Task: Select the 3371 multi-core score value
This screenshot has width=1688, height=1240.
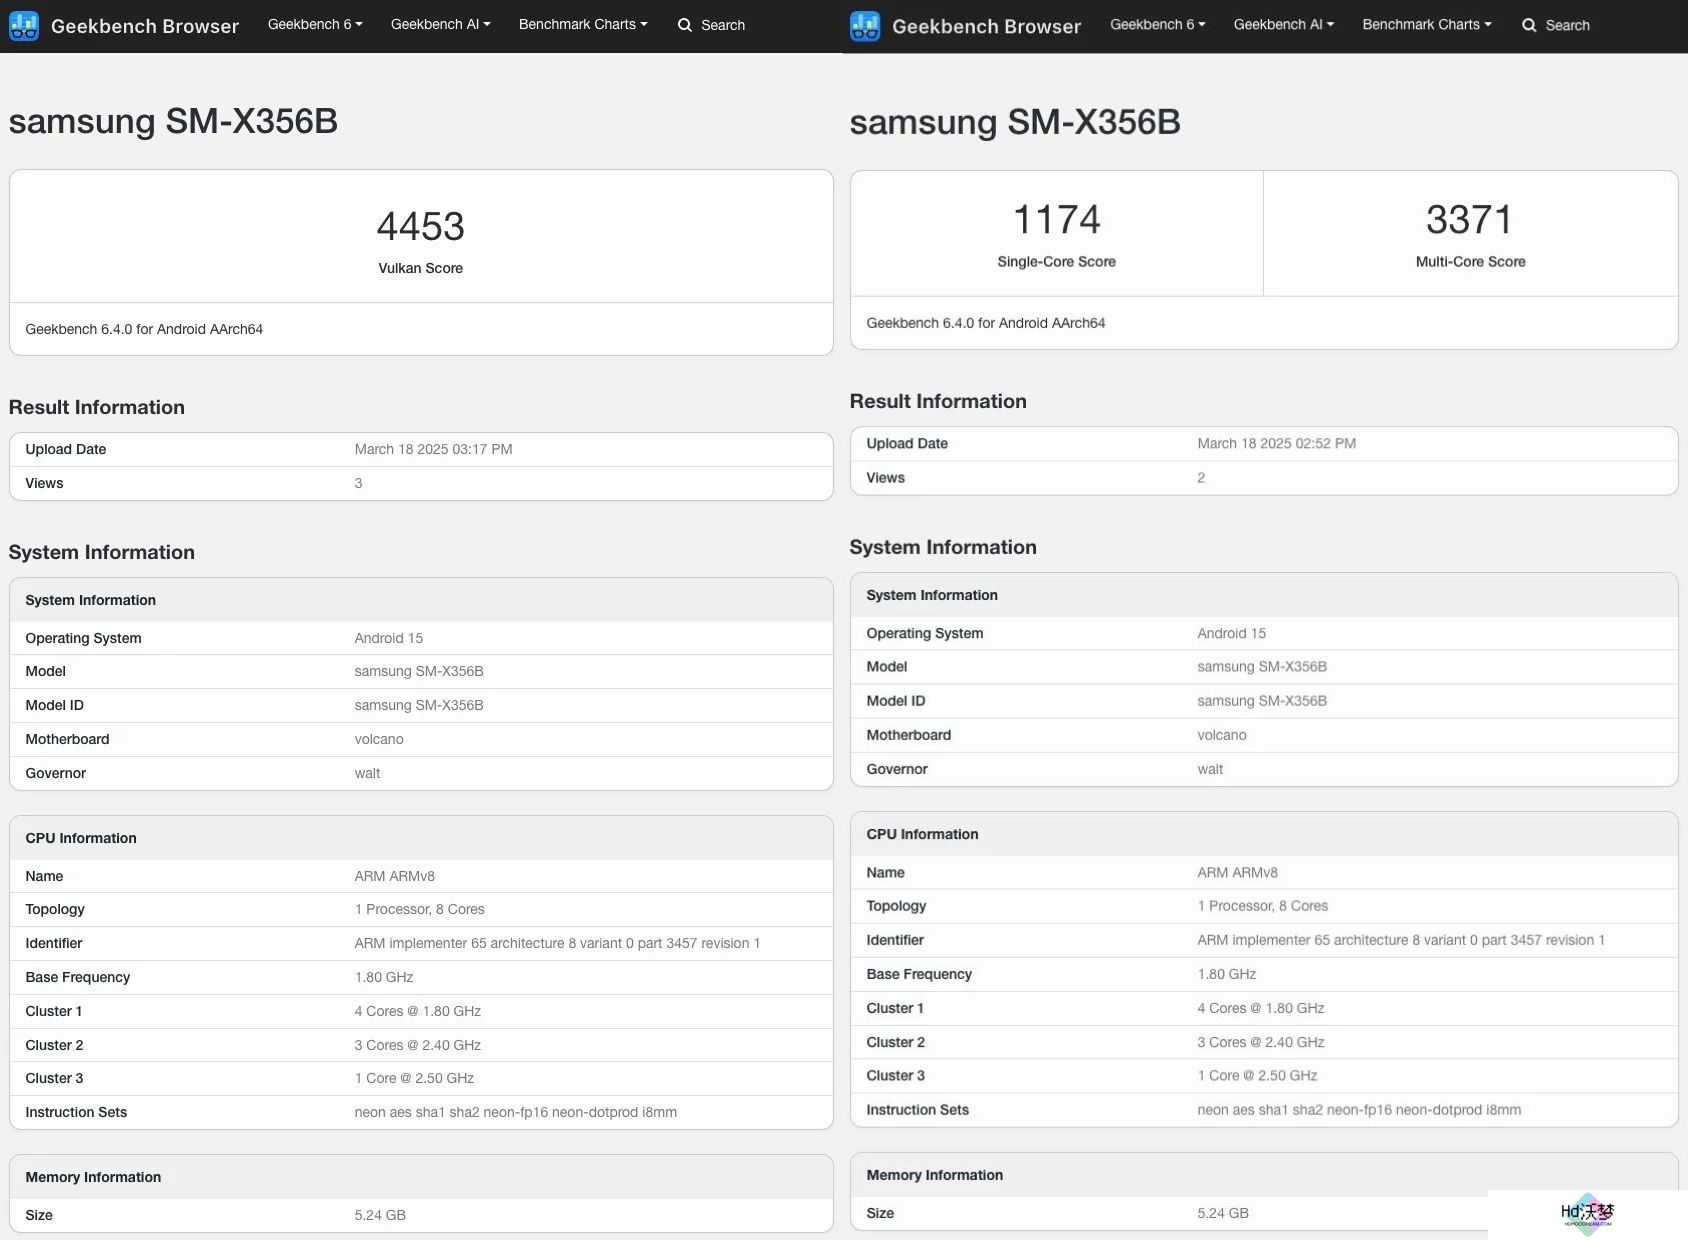Action: tap(1469, 219)
